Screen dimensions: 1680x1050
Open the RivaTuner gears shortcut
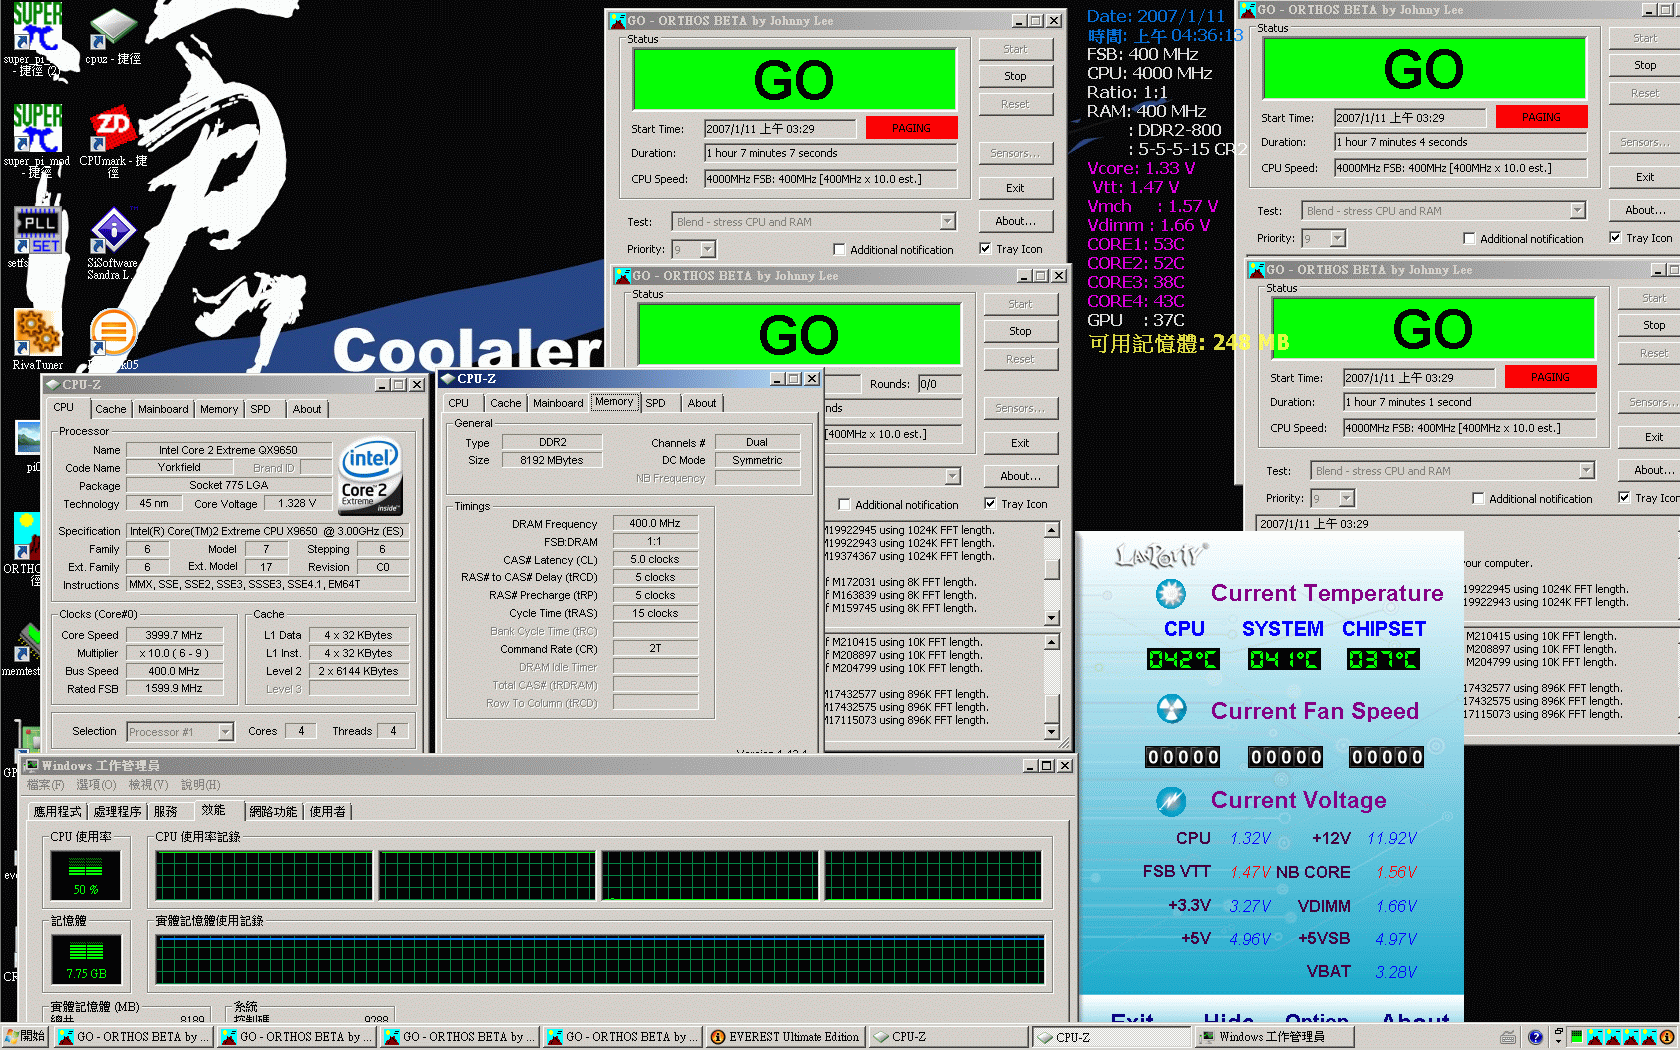point(38,334)
